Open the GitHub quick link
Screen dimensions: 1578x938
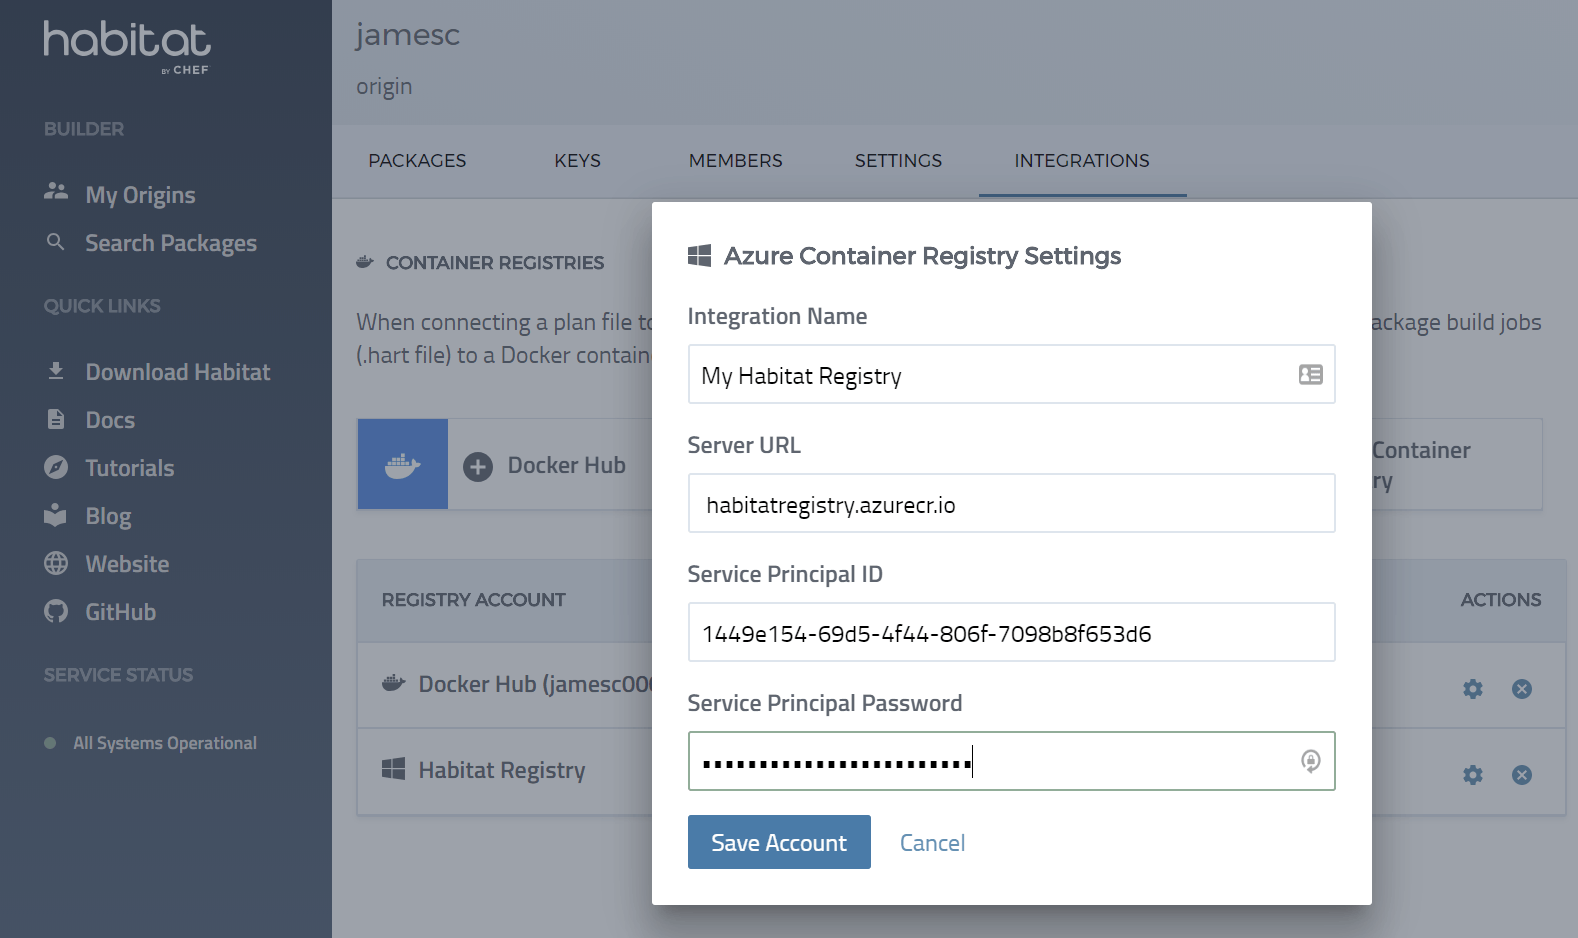coord(120,612)
